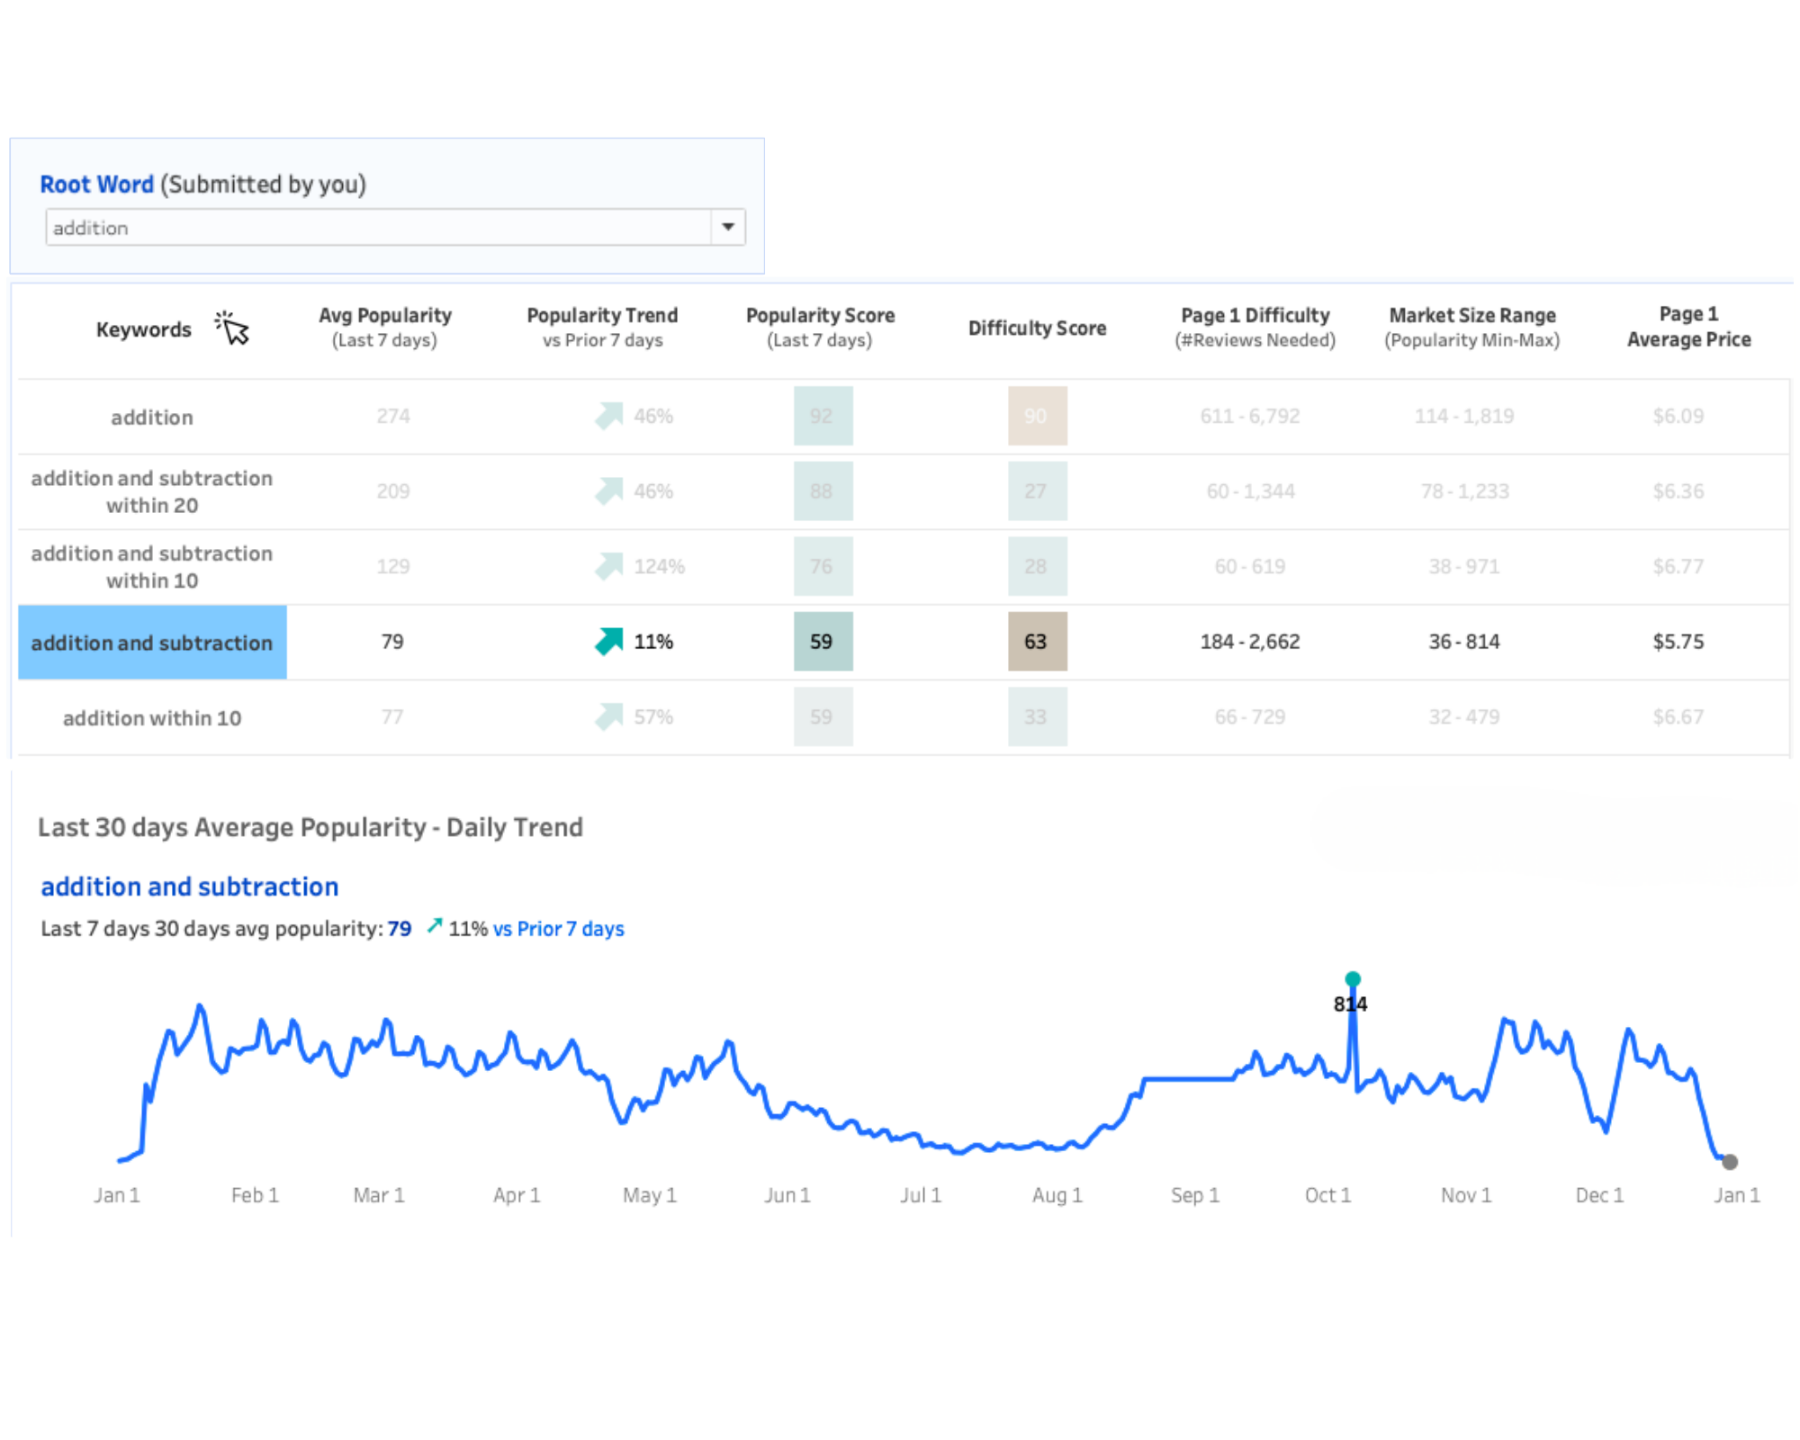Click the green arrow next to 11% above the chart
Image resolution: width=1800 pixels, height=1440 pixels.
pyautogui.click(x=434, y=927)
